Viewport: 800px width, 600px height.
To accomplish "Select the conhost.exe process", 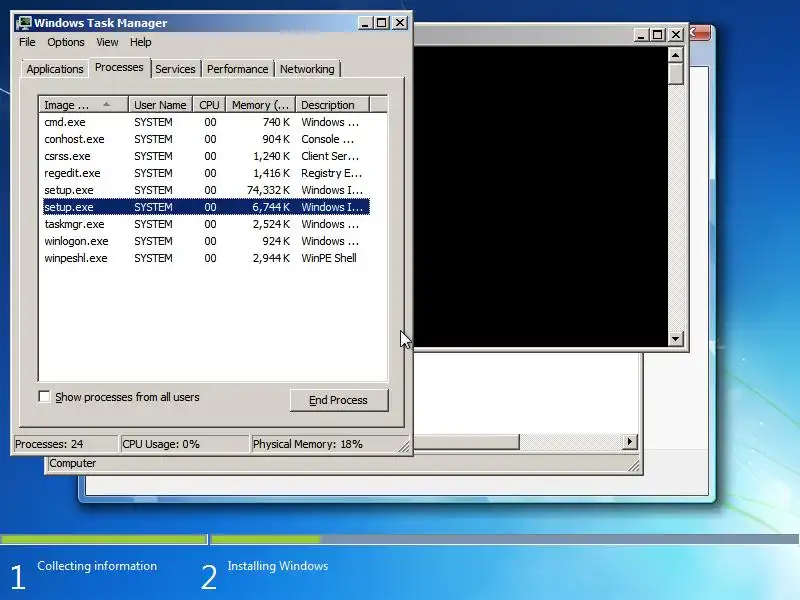I will click(x=206, y=139).
